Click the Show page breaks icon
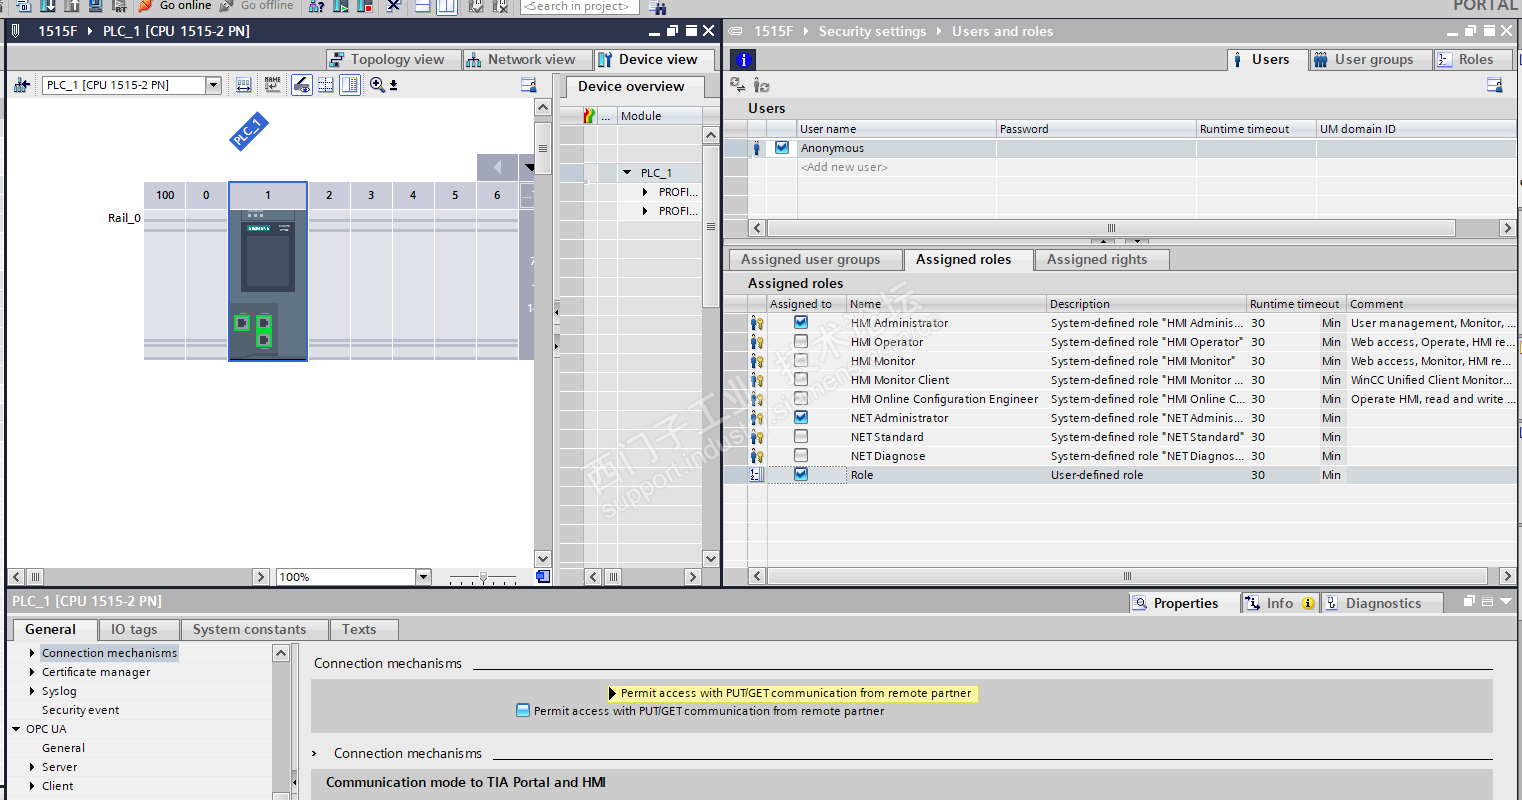Viewport: 1522px width, 800px height. (x=326, y=85)
